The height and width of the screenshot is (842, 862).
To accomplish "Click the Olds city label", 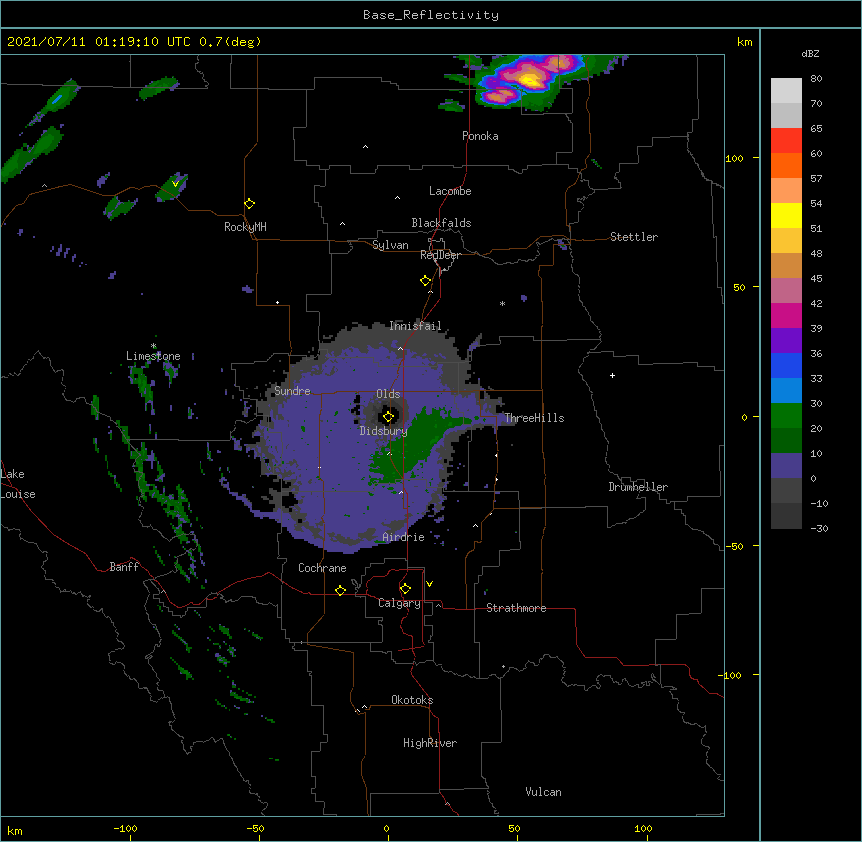I will 388,394.
